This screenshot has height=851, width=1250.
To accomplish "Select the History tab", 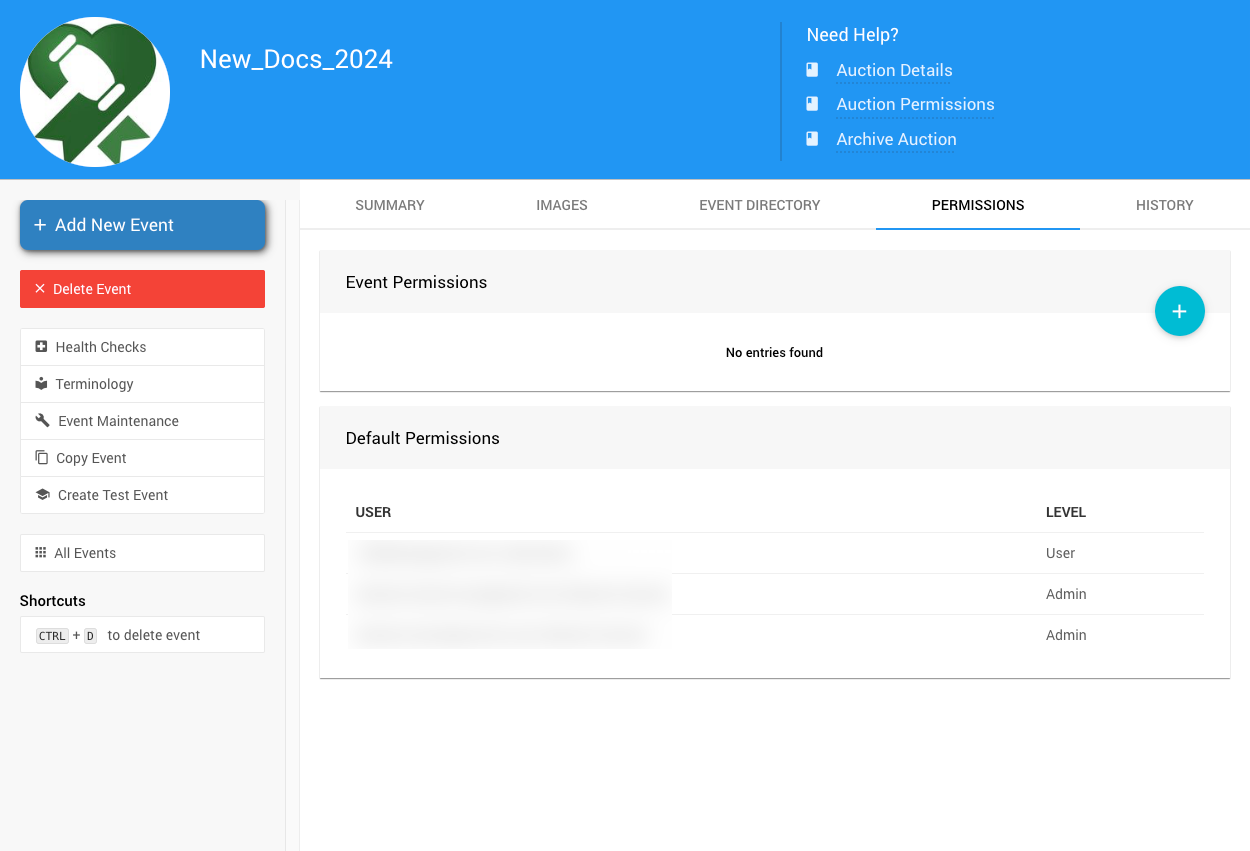I will 1164,205.
